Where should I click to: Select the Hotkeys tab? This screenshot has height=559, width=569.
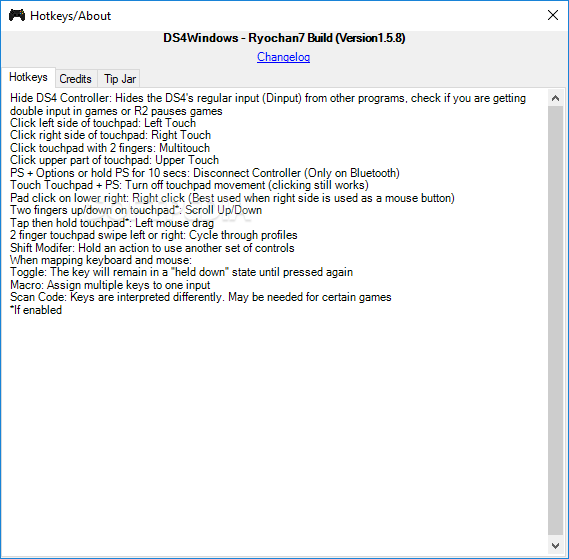click(28, 77)
